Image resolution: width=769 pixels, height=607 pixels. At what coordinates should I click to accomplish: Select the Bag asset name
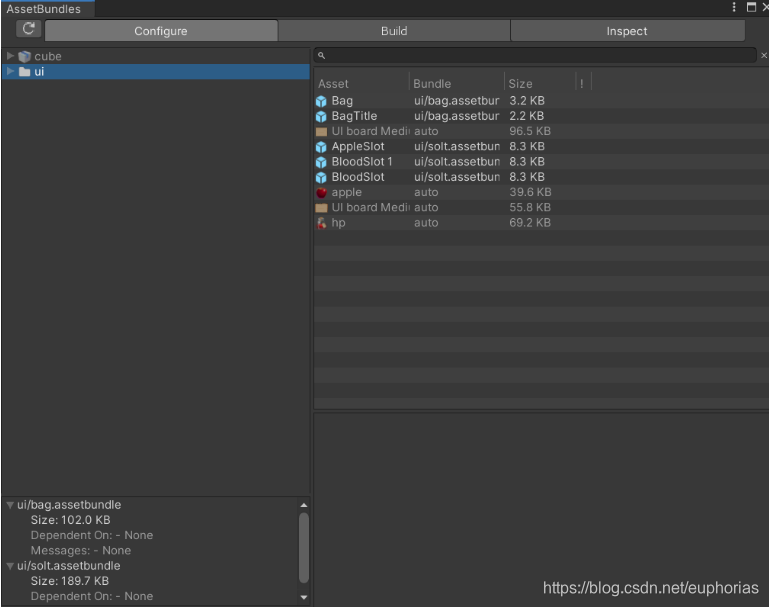(342, 101)
